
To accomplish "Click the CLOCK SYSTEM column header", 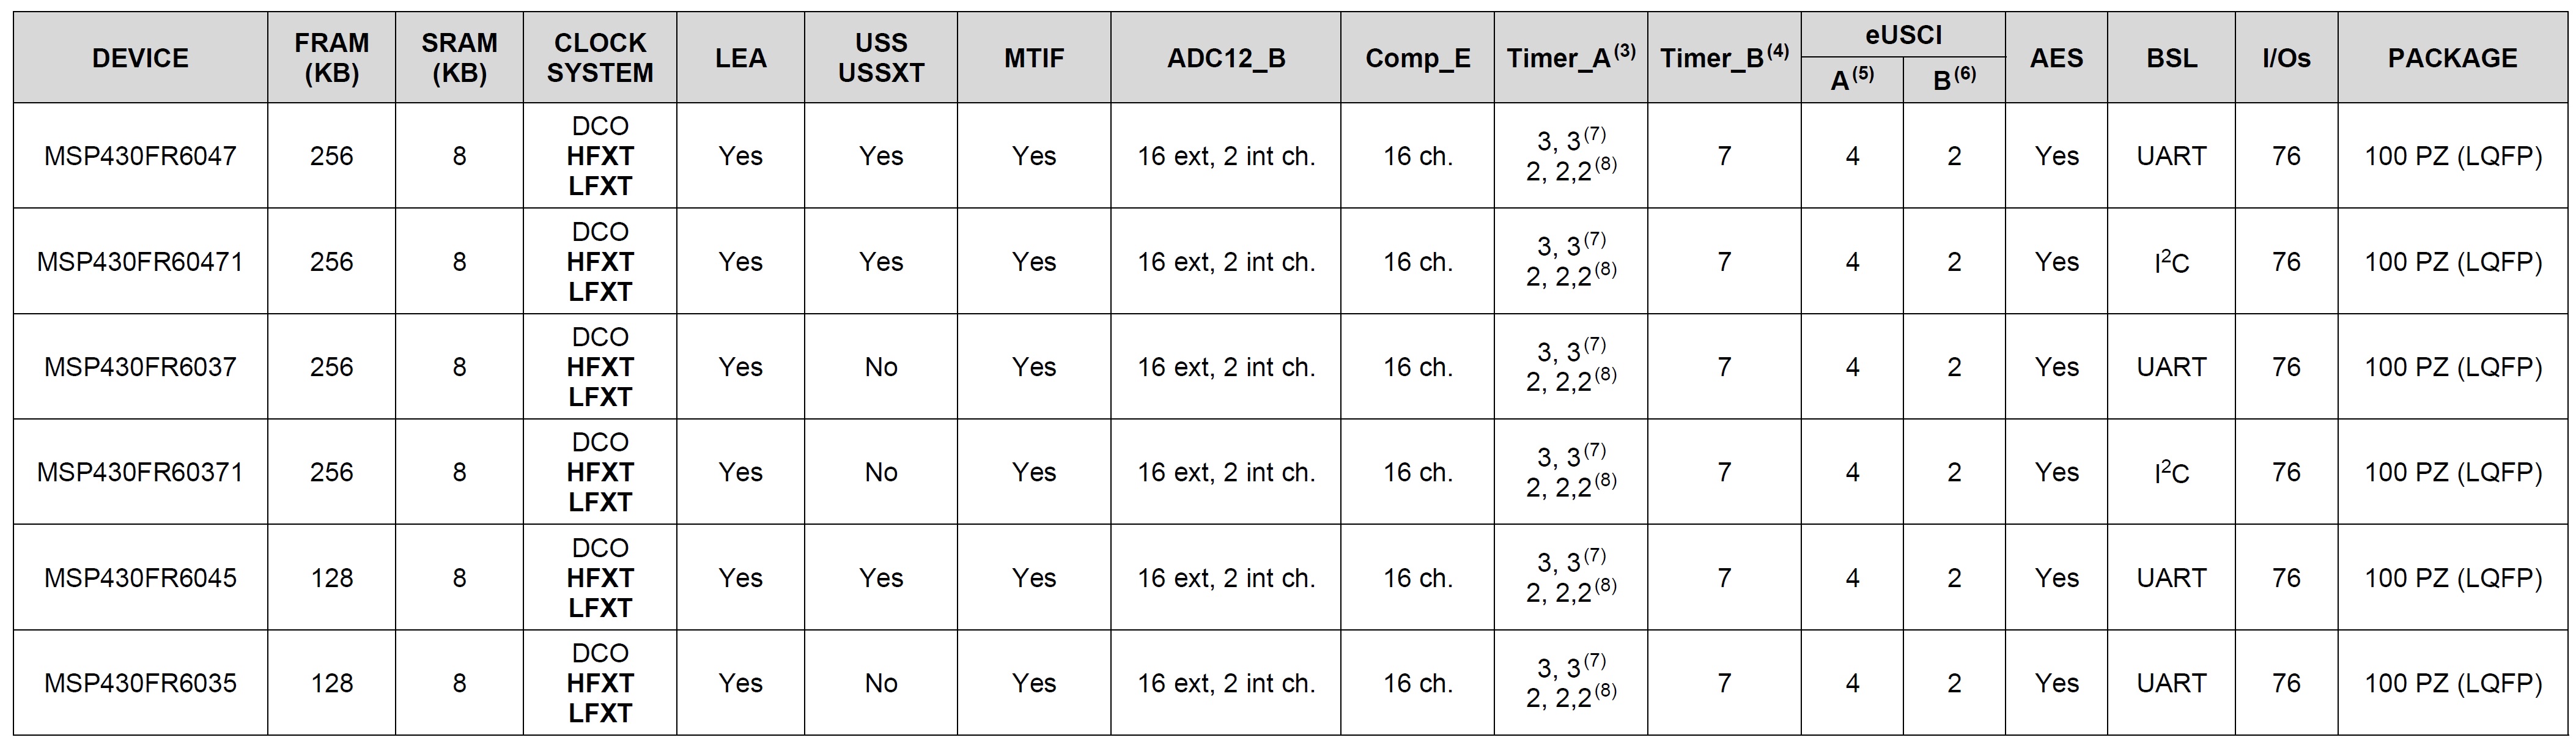I will tap(600, 58).
